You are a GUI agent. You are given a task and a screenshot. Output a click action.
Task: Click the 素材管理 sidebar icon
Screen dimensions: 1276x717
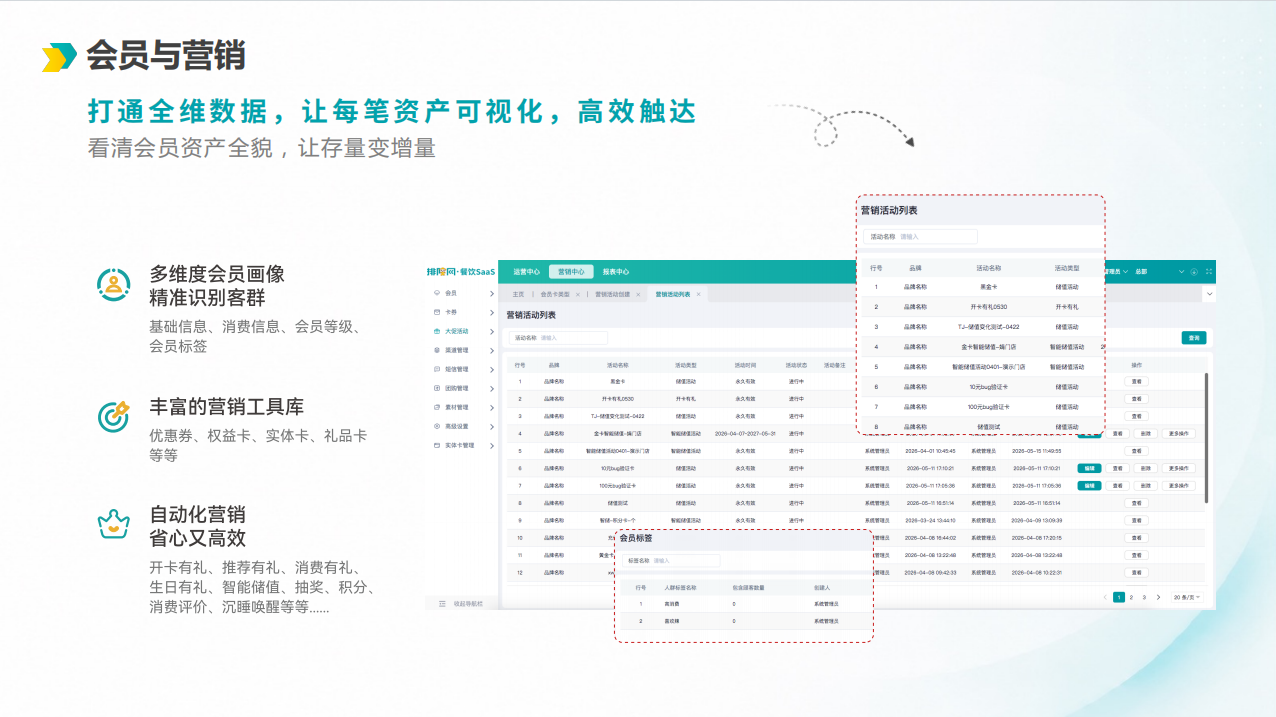click(437, 407)
